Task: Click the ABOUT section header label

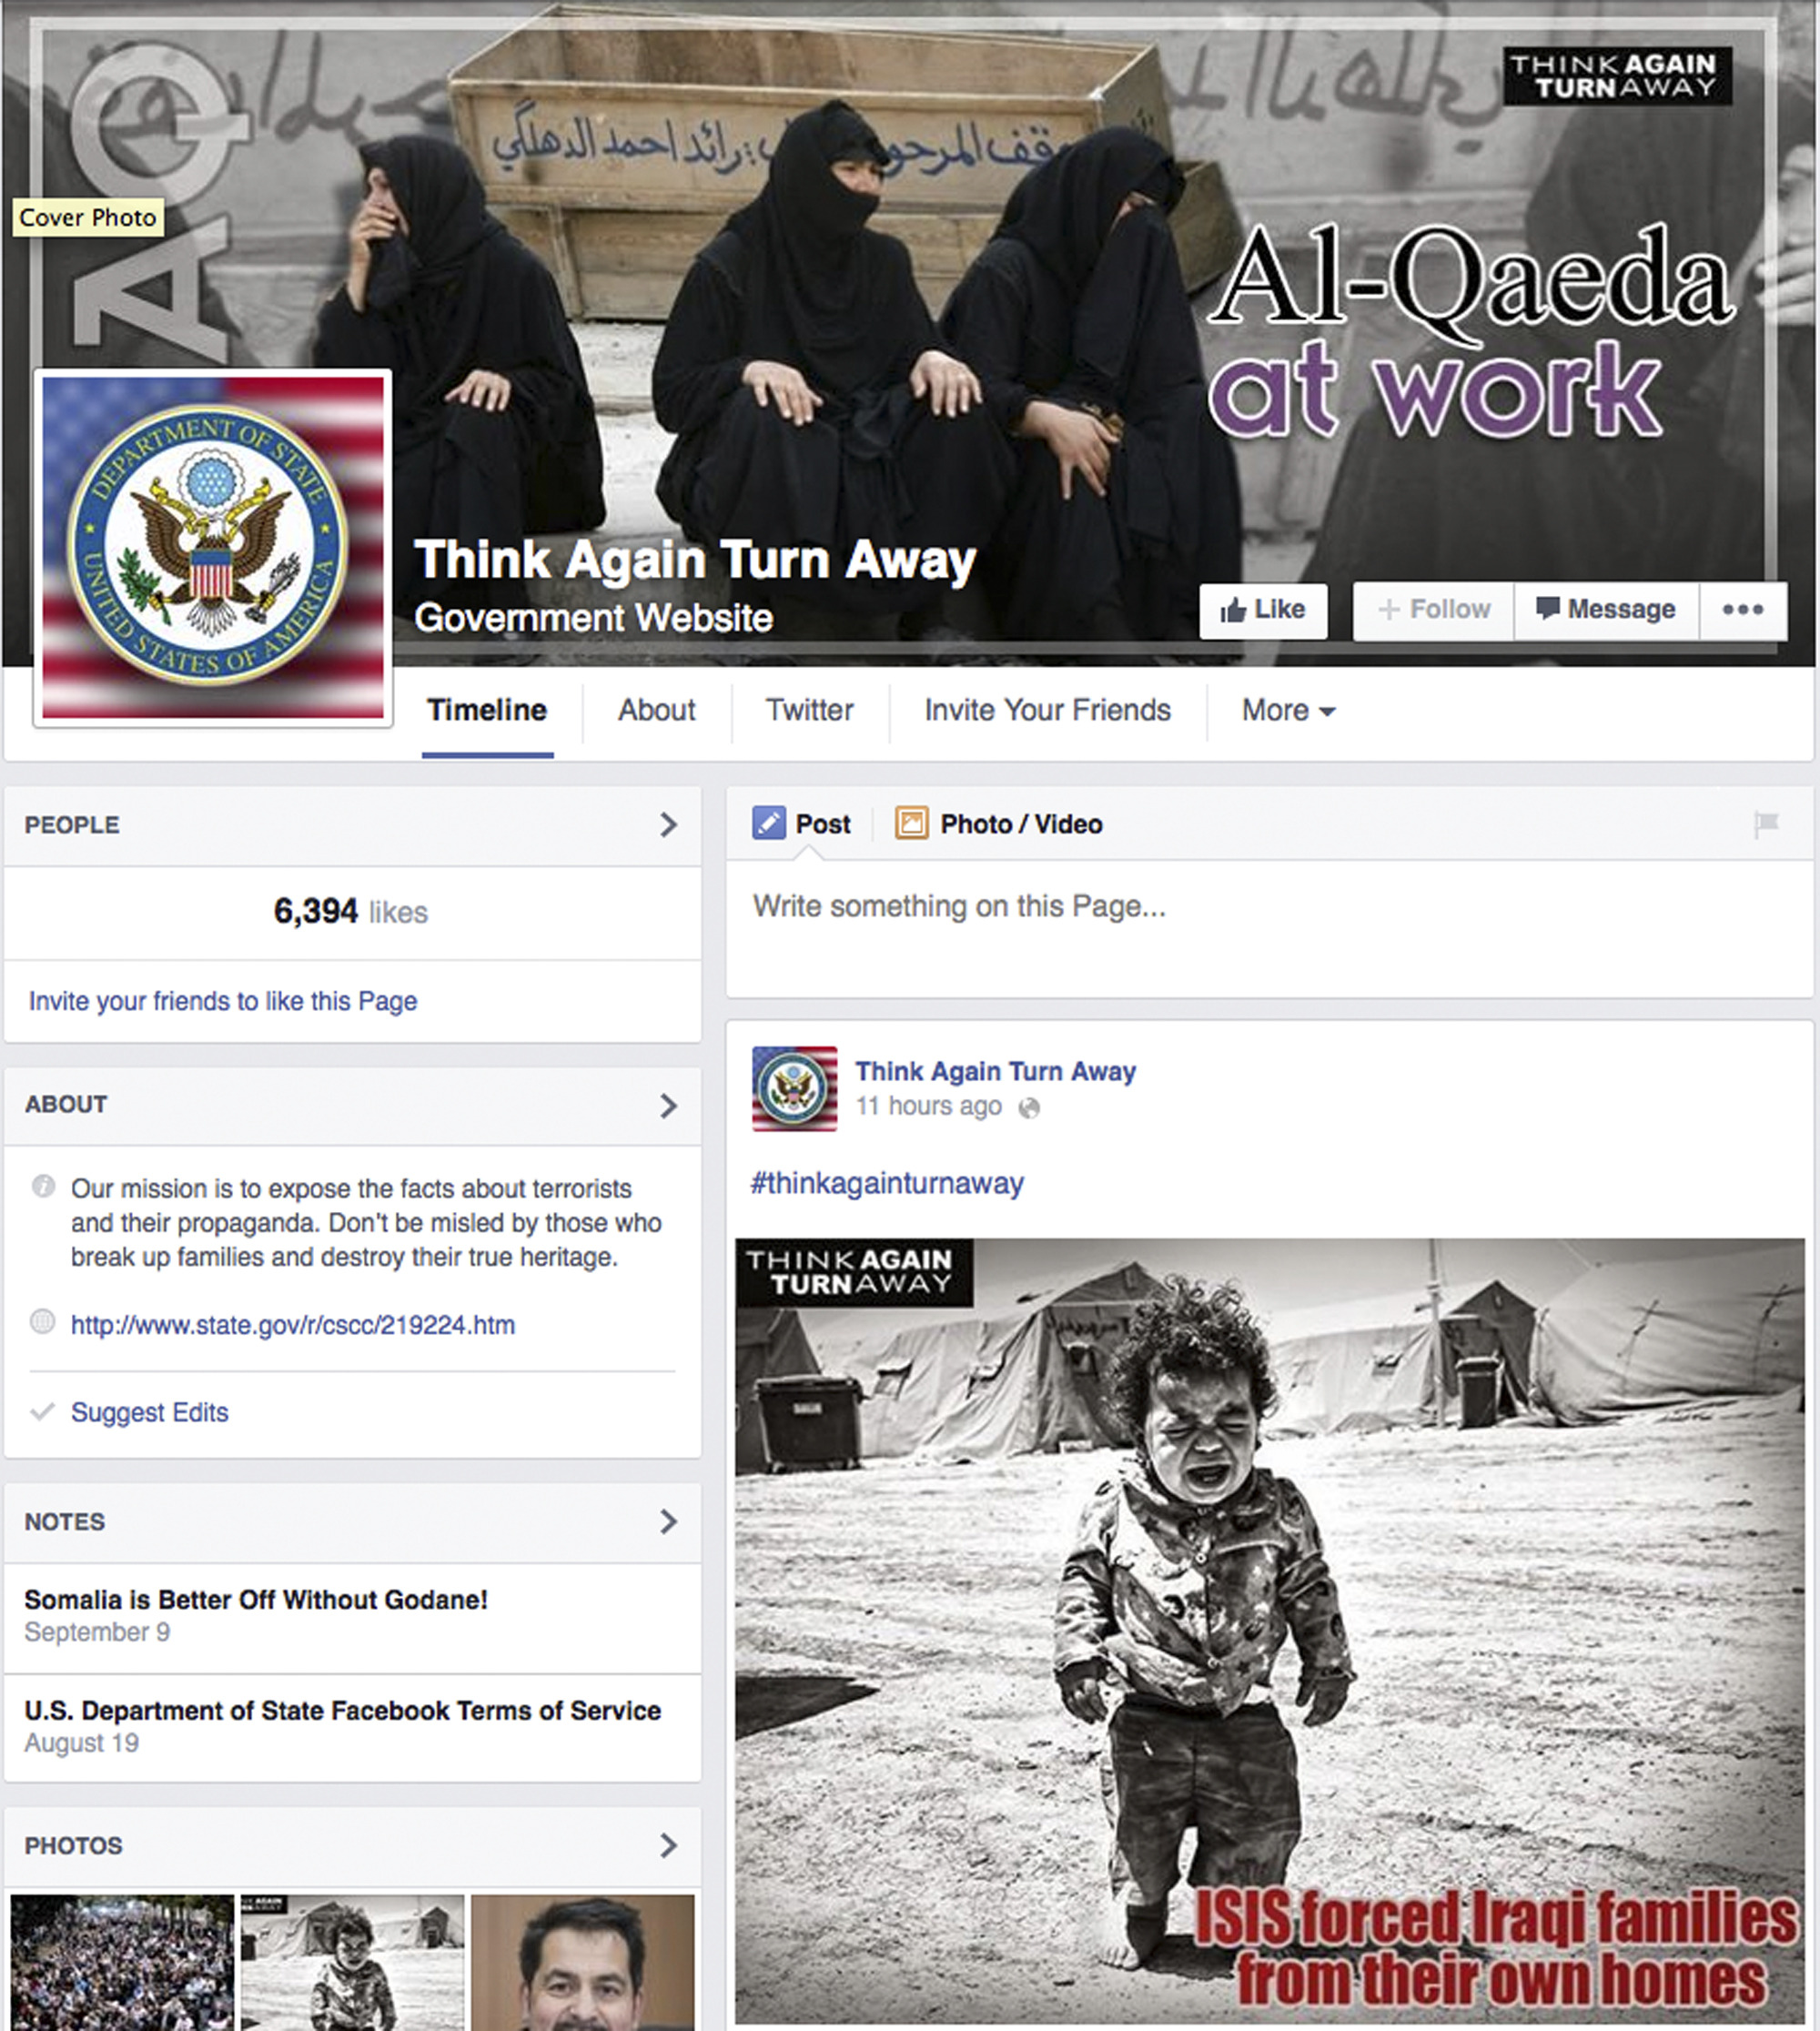Action: [x=66, y=1105]
